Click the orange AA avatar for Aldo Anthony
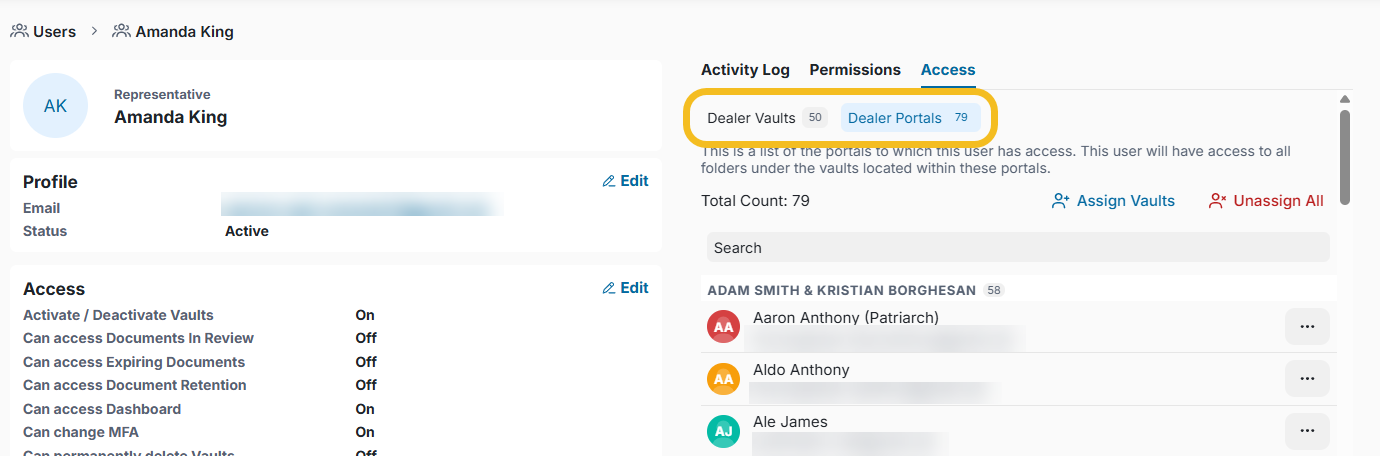Image resolution: width=1380 pixels, height=456 pixels. (x=724, y=379)
